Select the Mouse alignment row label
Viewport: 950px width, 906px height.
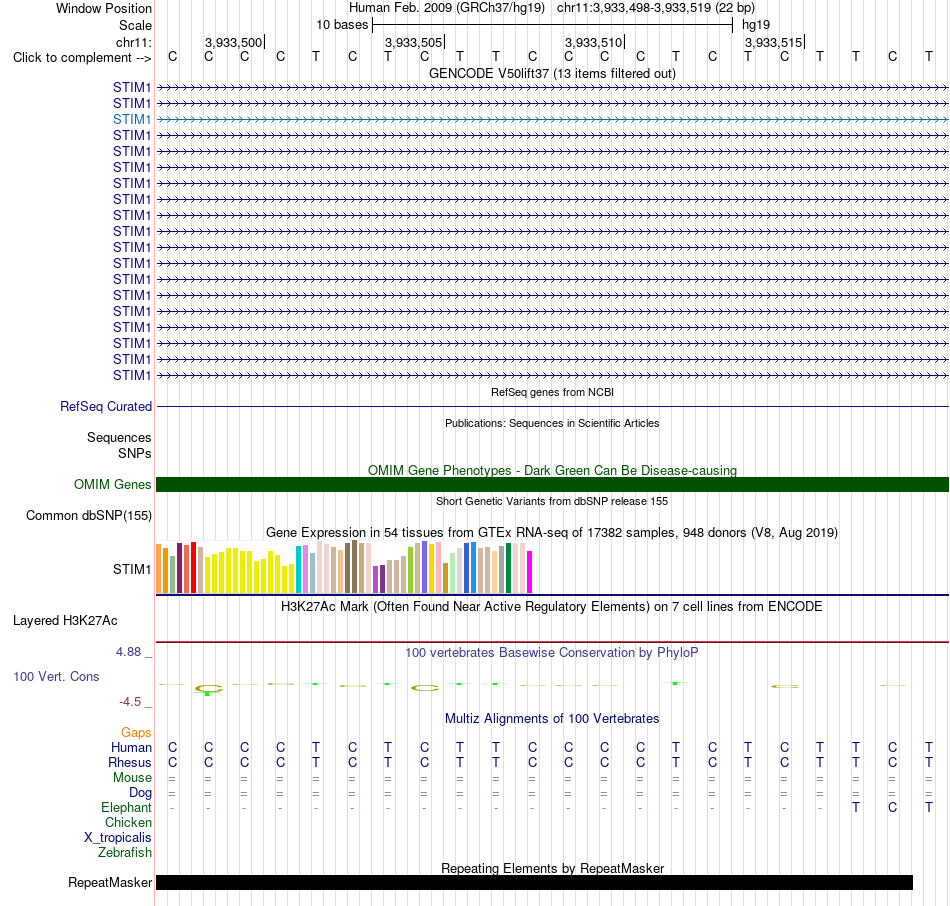tap(132, 778)
